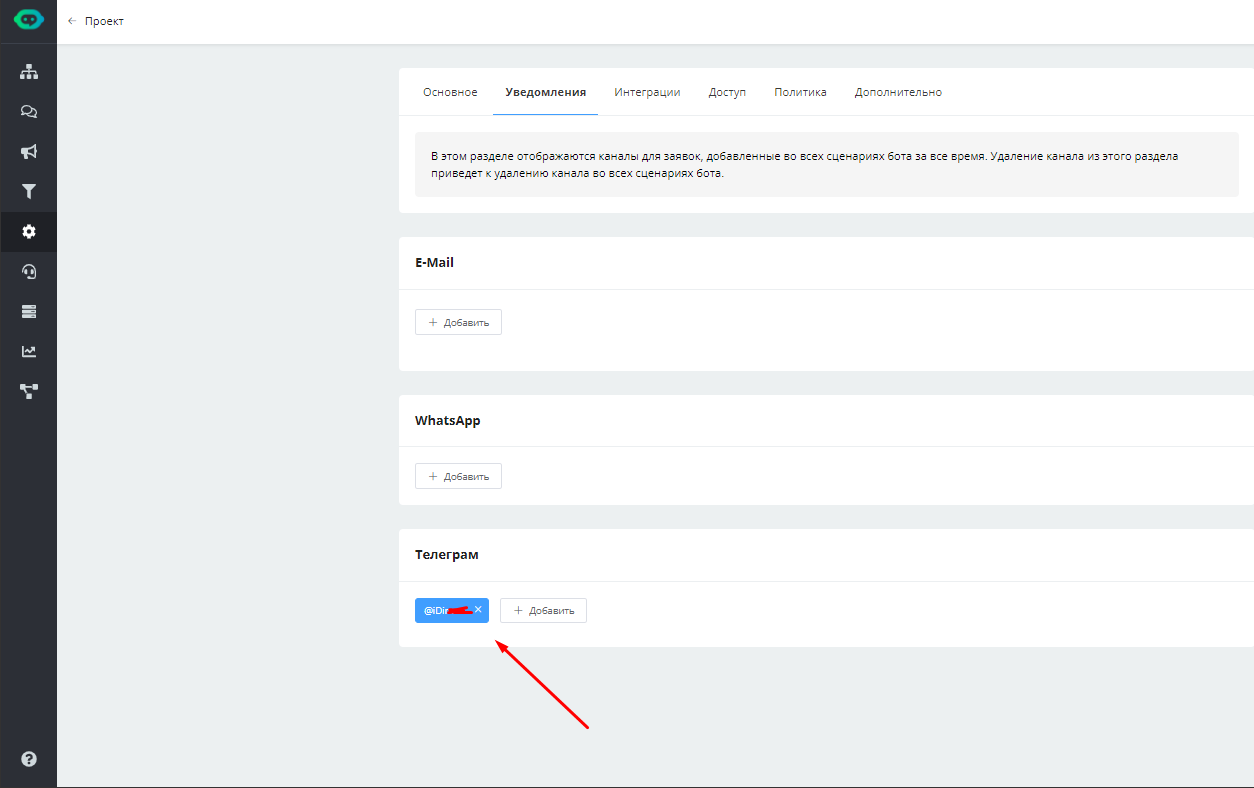Screen dimensions: 1254x788
Task: Open the chats (speech bubbles) sidebar icon
Action: 29,112
